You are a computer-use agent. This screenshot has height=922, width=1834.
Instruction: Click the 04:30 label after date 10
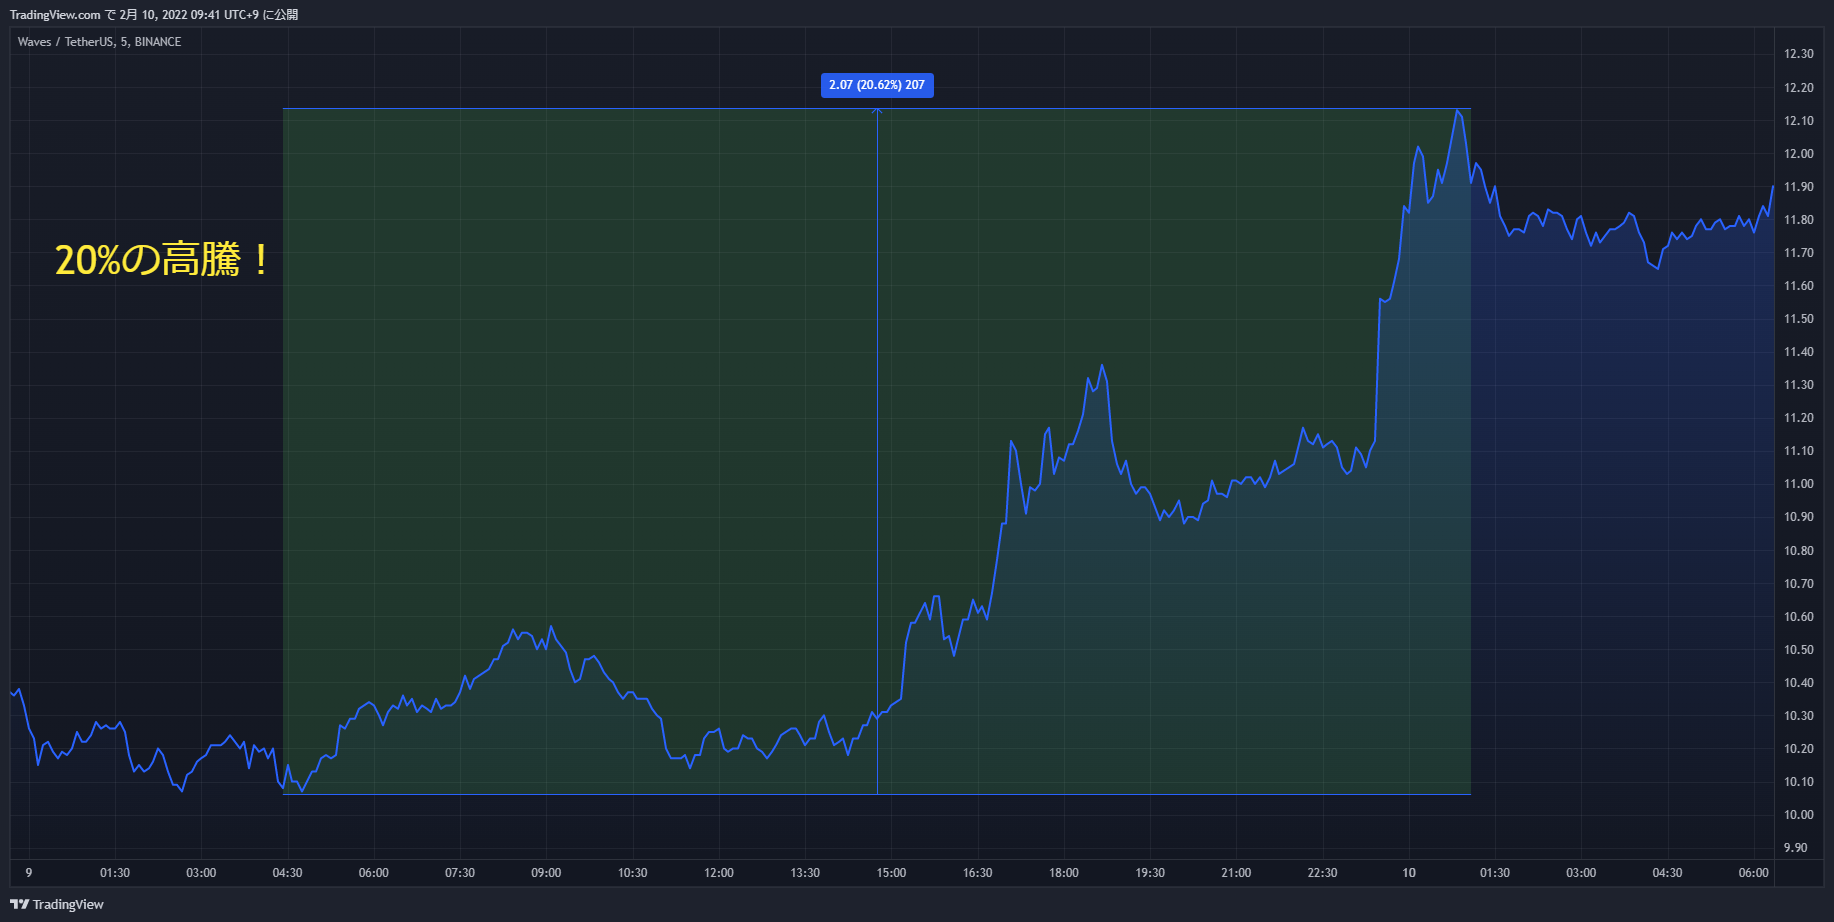click(x=1667, y=873)
